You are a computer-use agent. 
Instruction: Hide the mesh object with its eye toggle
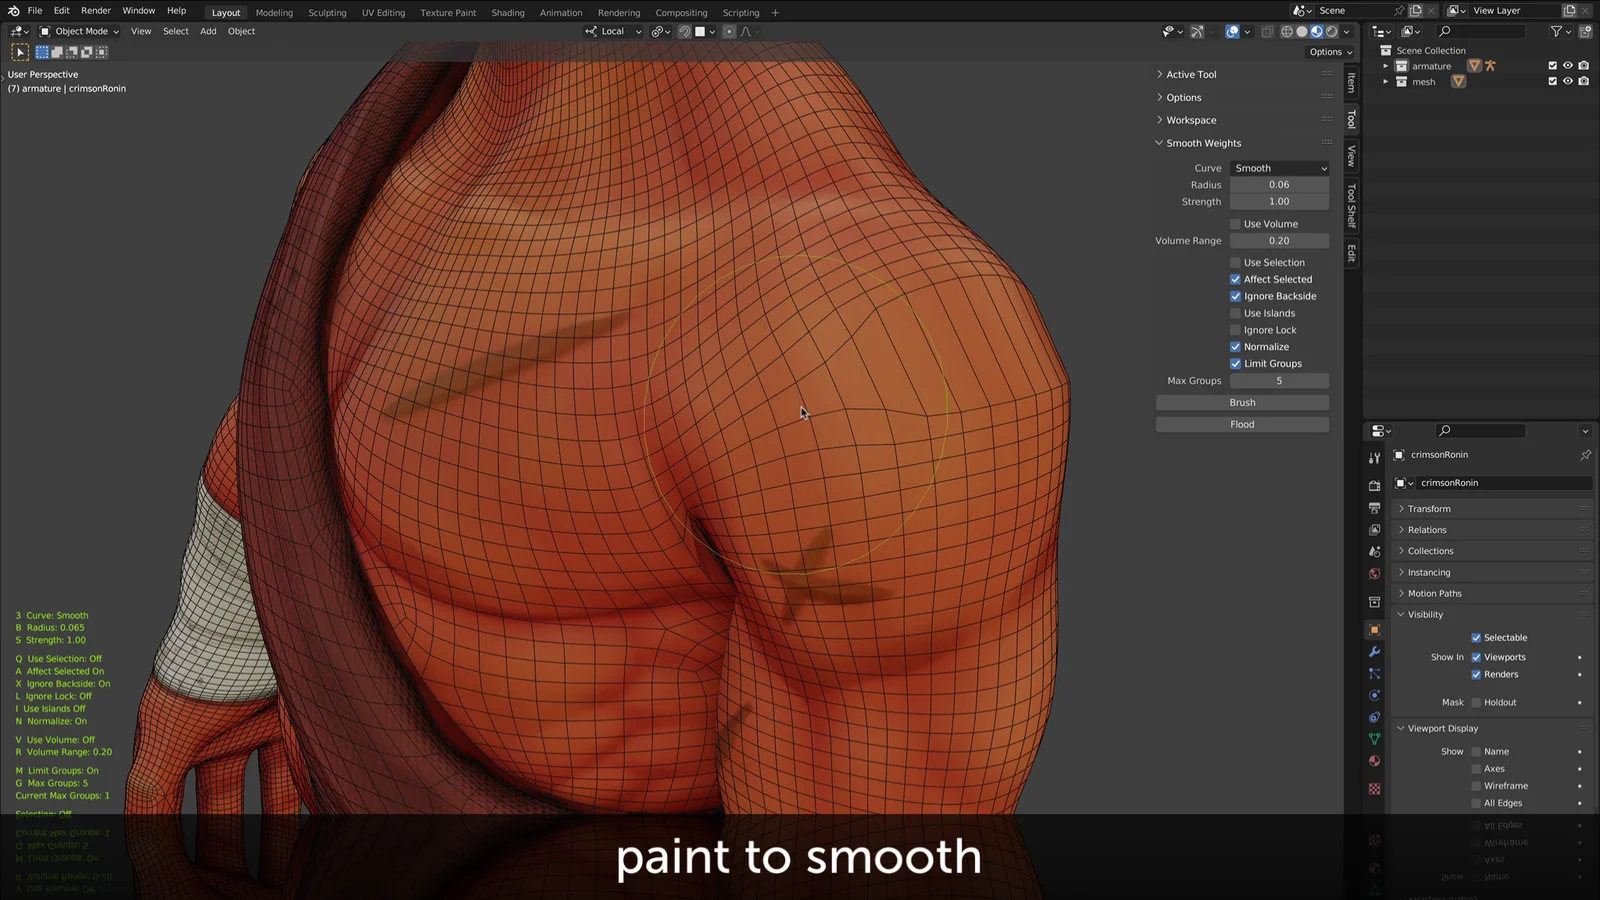(x=1567, y=81)
